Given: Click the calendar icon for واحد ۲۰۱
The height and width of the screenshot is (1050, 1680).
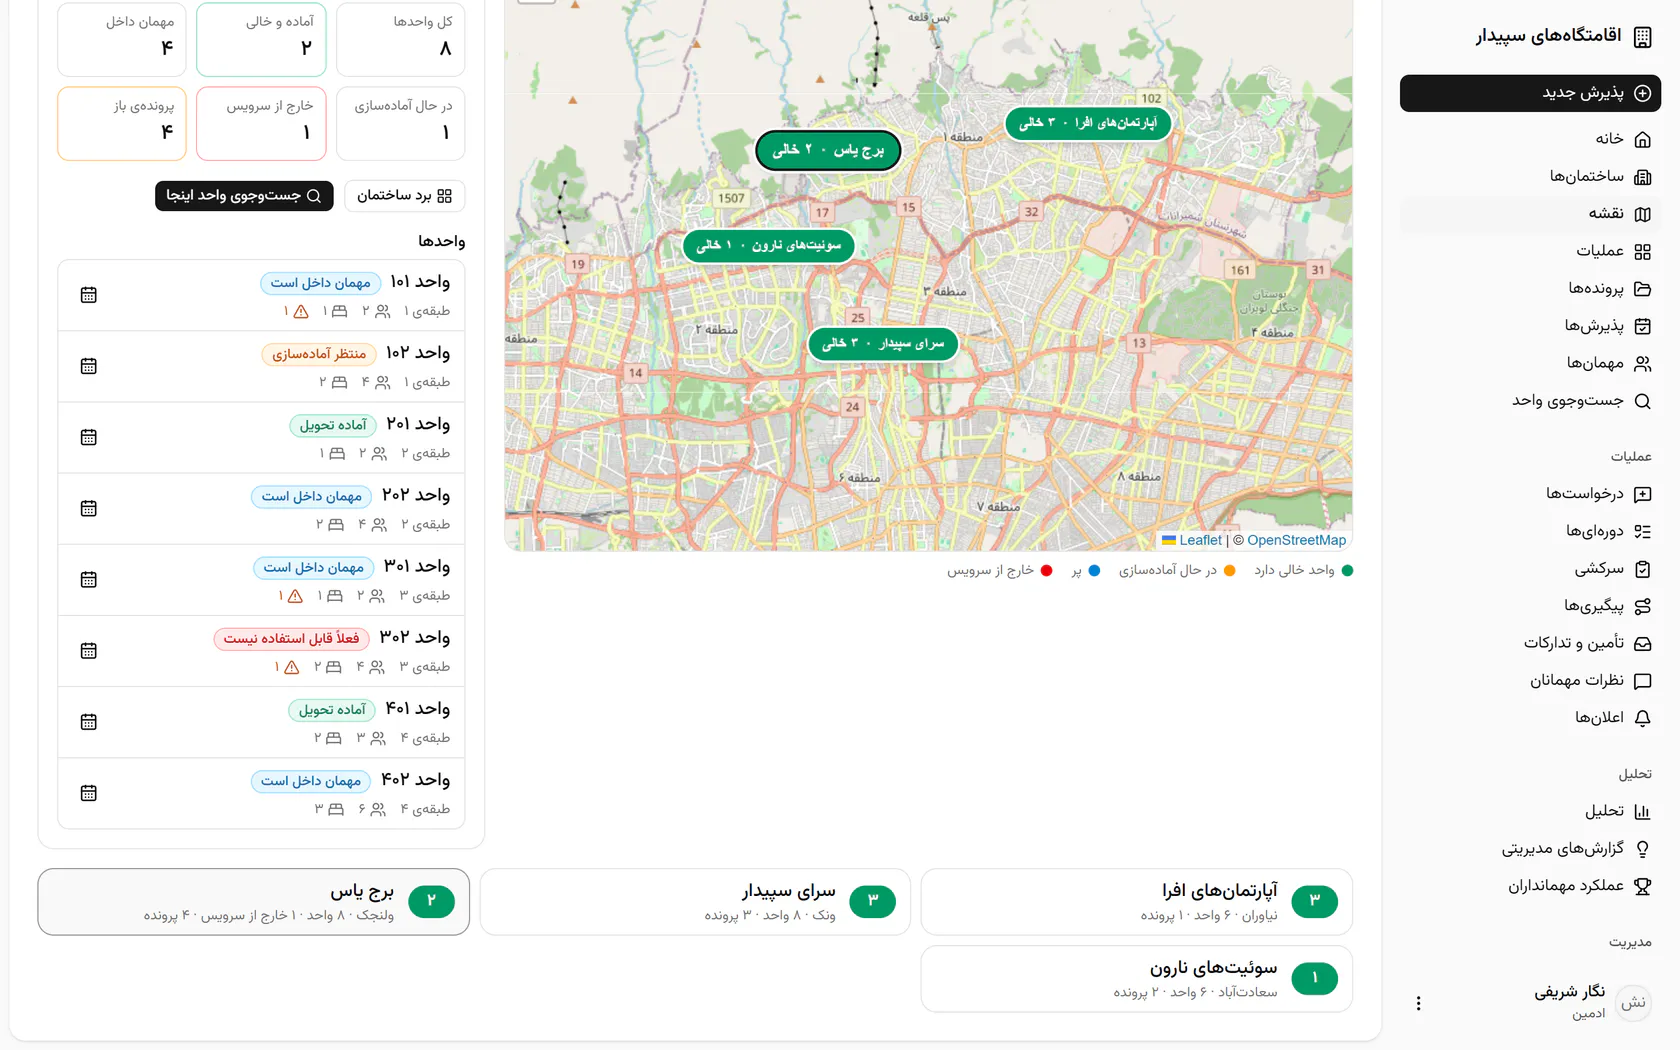Looking at the screenshot, I should (89, 437).
